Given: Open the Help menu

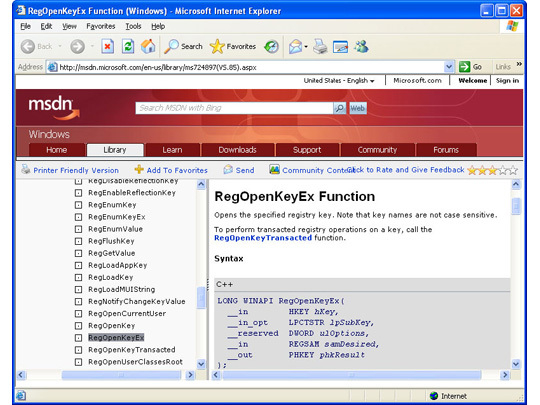Looking at the screenshot, I should (158, 26).
